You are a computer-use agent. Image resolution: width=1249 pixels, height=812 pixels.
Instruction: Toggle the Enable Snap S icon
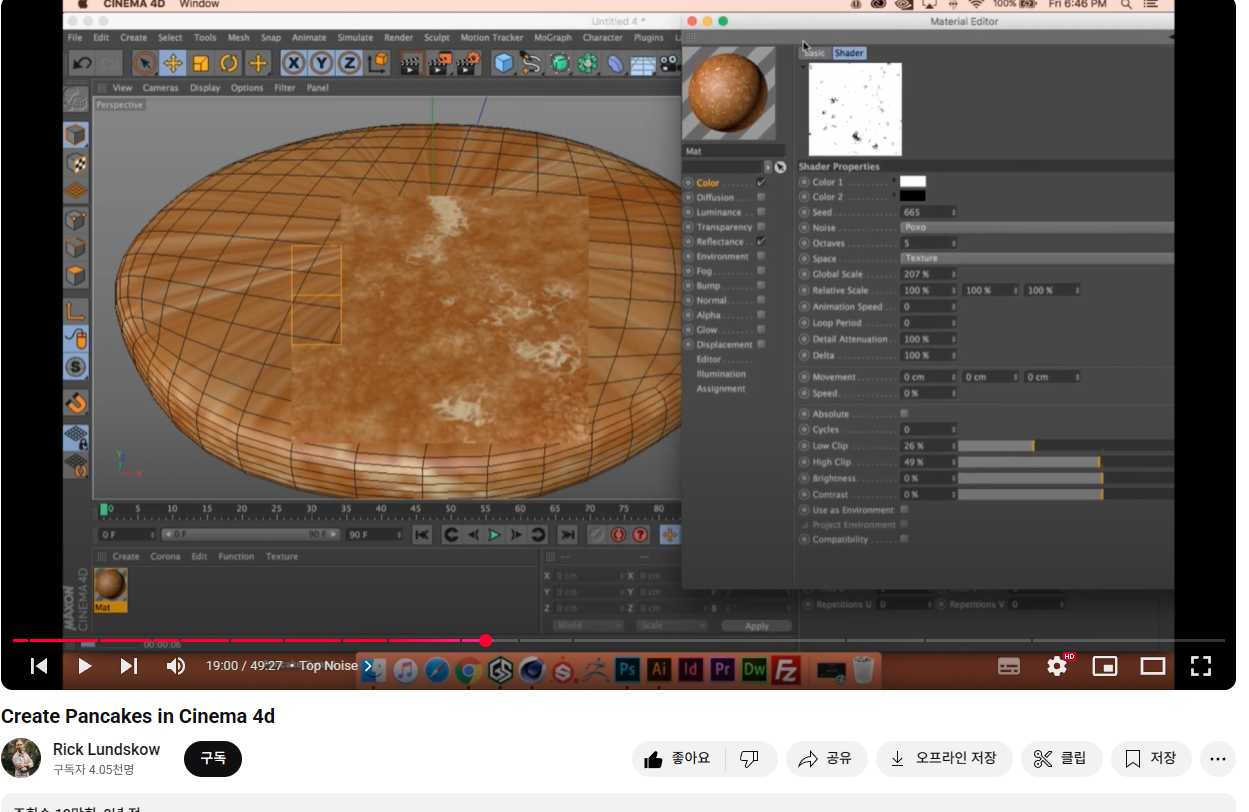(76, 367)
